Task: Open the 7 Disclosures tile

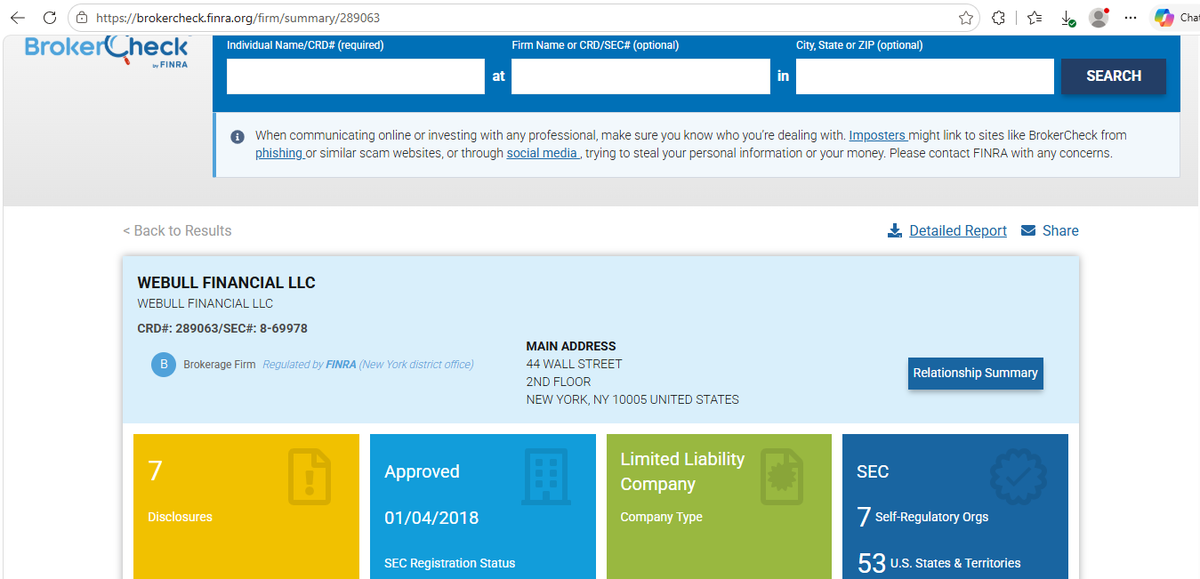Action: click(x=246, y=506)
